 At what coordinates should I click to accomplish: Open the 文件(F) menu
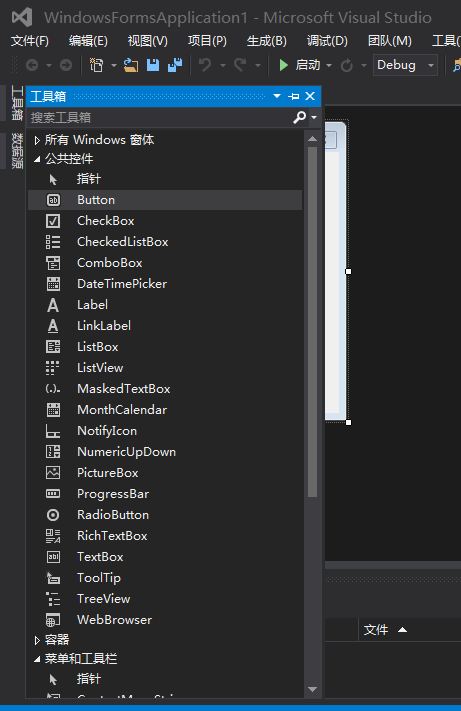(29, 41)
